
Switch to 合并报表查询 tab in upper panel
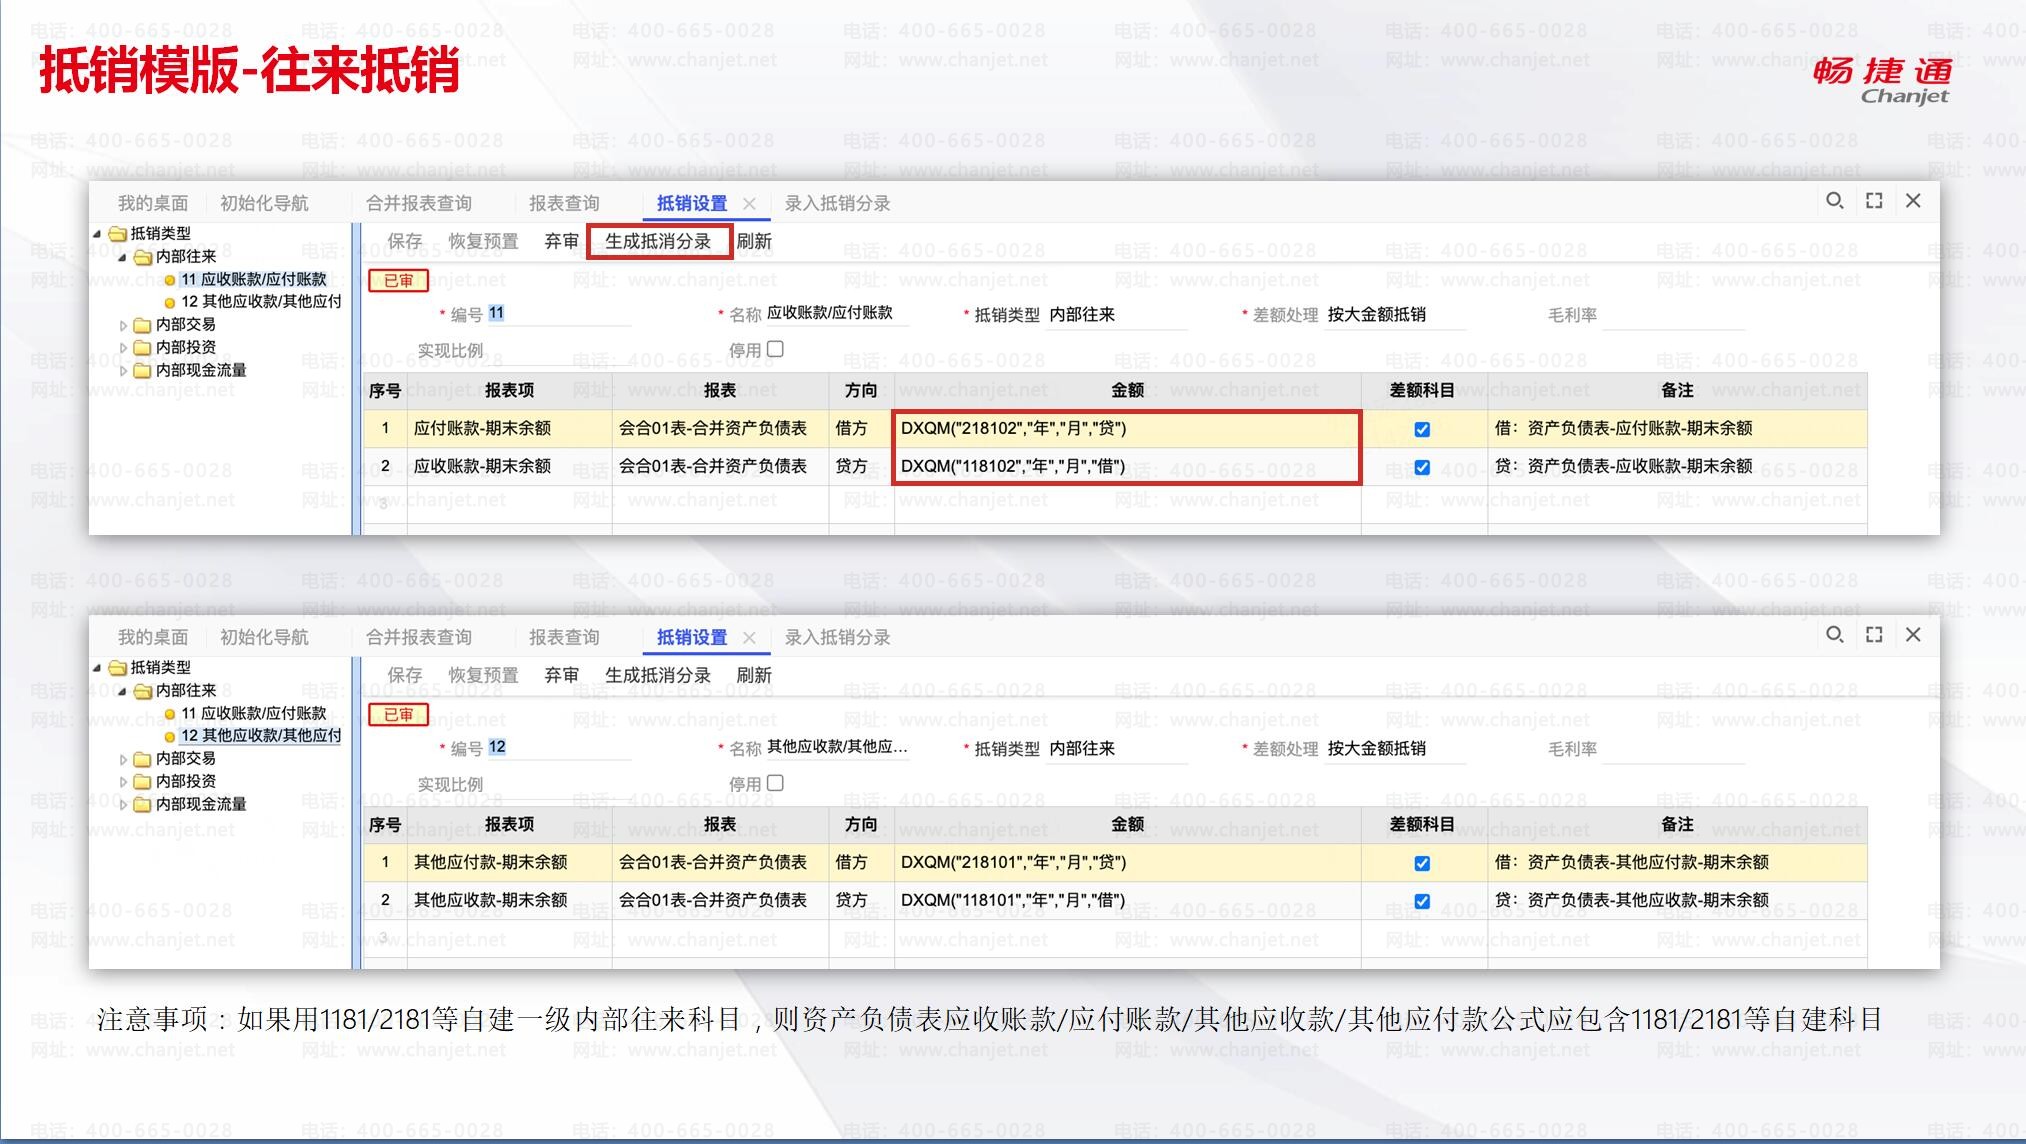418,204
